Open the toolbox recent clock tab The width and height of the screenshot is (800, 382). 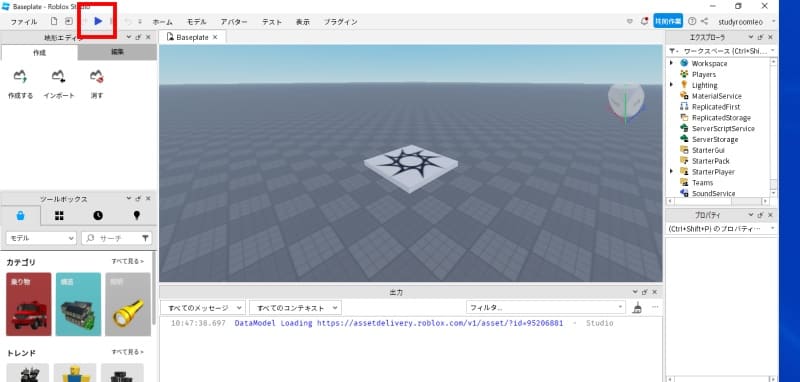[98, 216]
